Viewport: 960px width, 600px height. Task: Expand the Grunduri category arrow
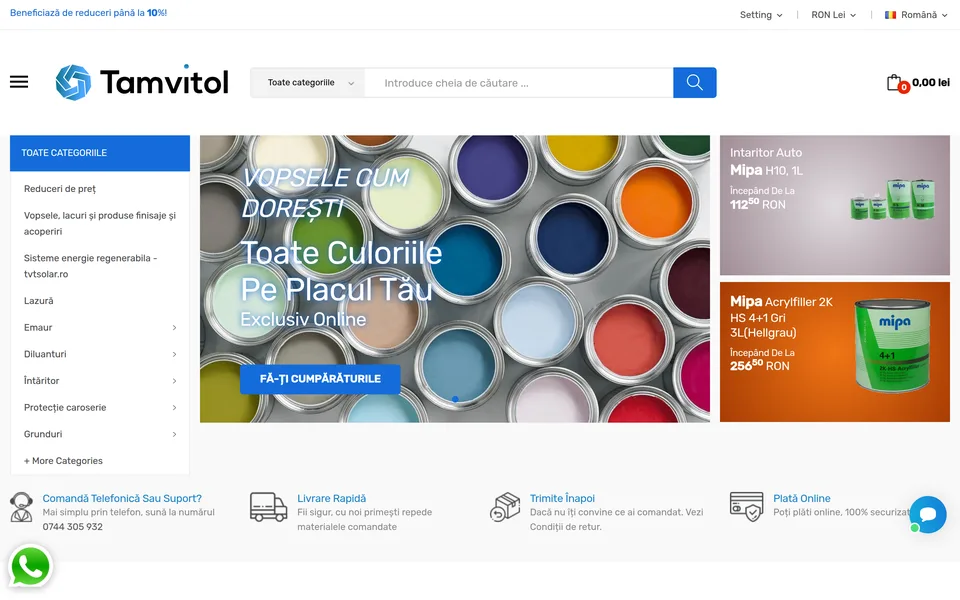click(174, 434)
